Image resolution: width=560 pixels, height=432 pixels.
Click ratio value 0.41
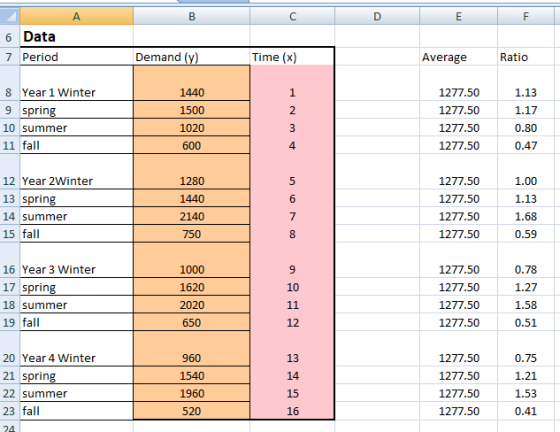click(x=526, y=411)
